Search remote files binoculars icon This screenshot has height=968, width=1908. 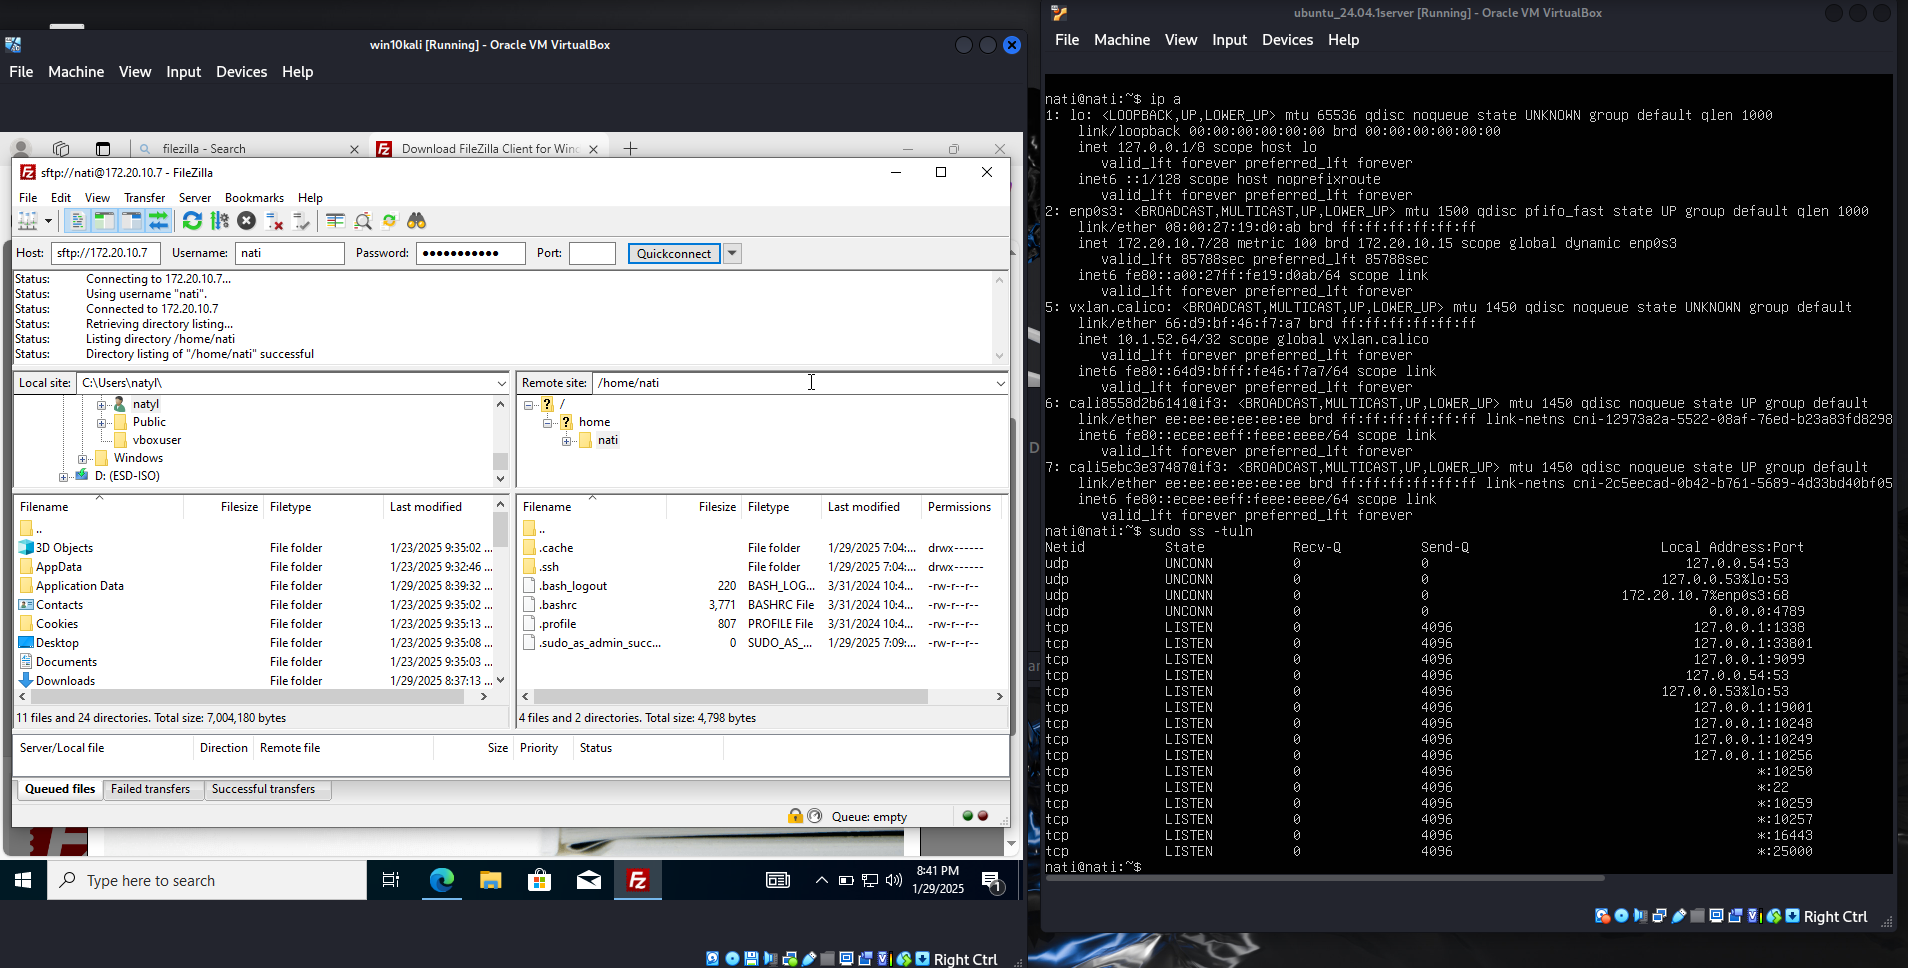(417, 221)
